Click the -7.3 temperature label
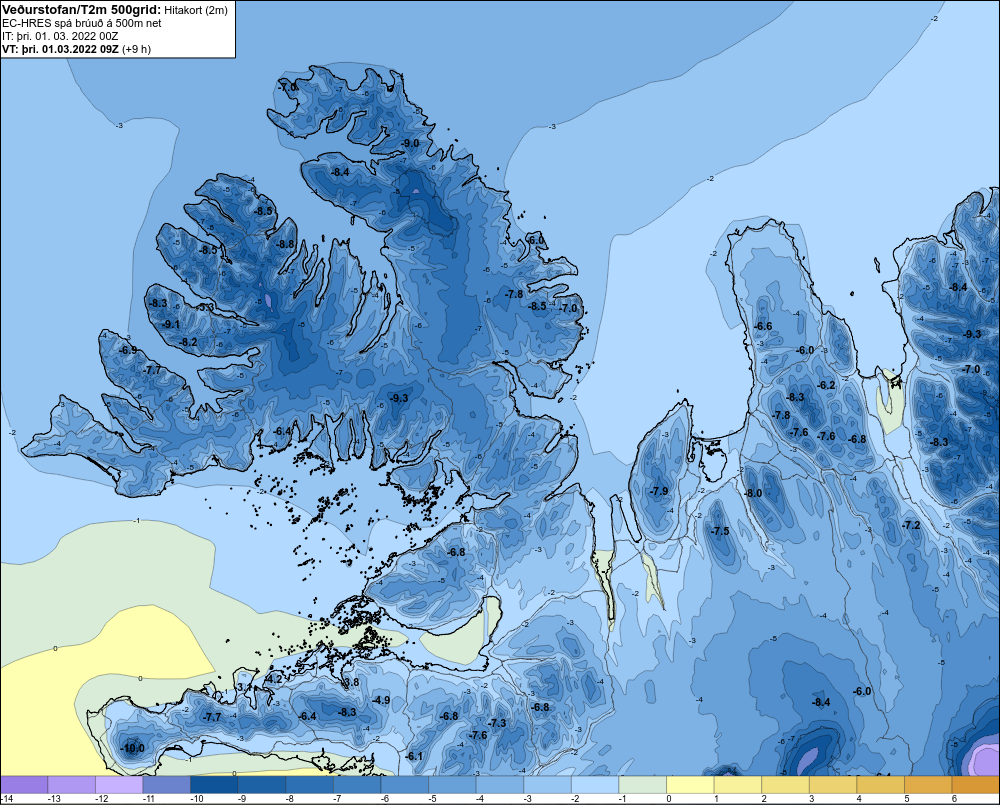 [x=497, y=723]
